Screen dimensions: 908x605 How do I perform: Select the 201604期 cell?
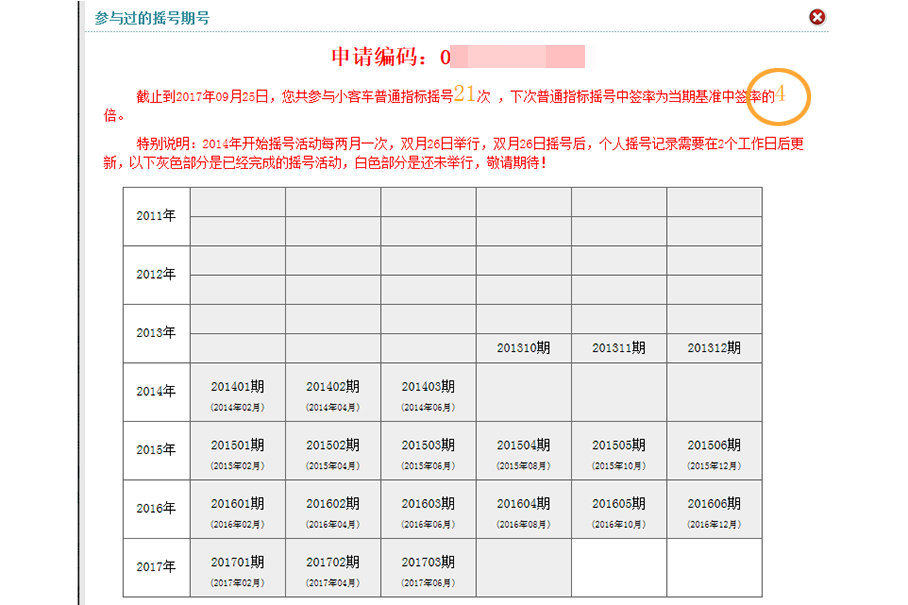pyautogui.click(x=523, y=509)
